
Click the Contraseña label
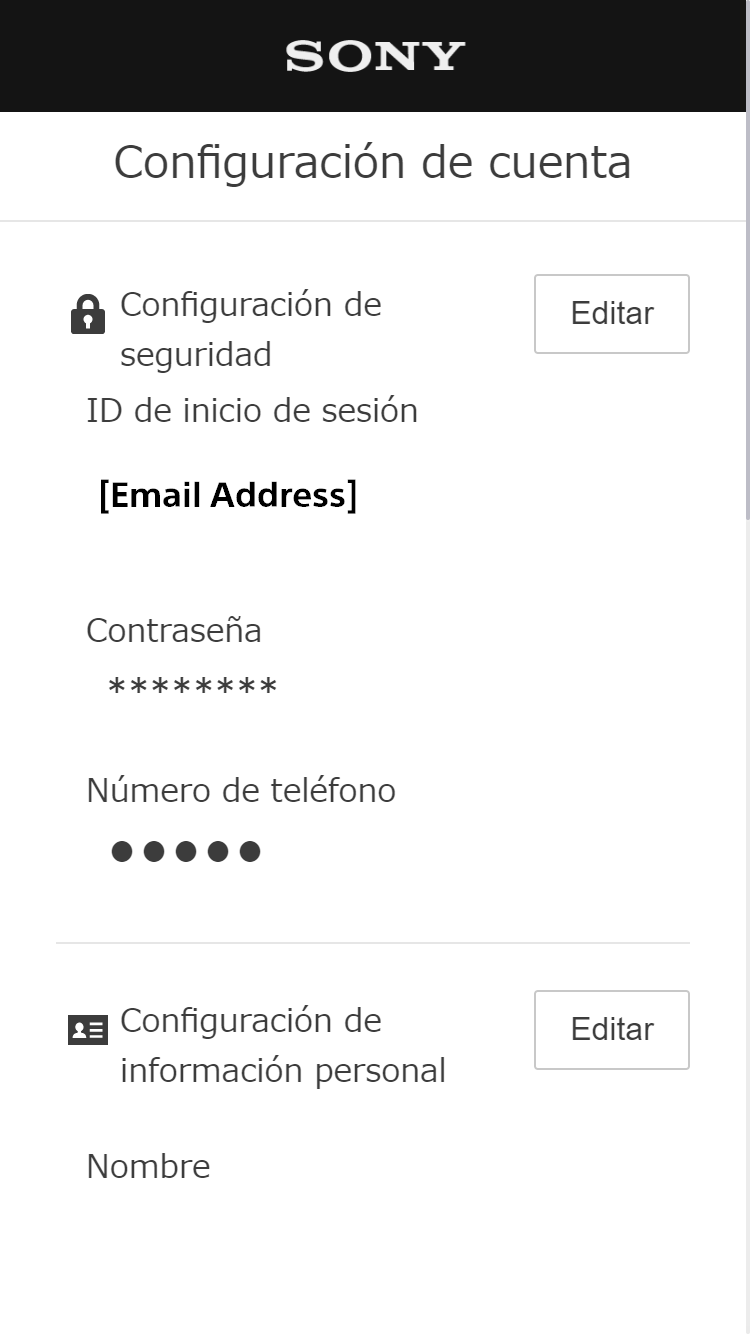pos(174,630)
